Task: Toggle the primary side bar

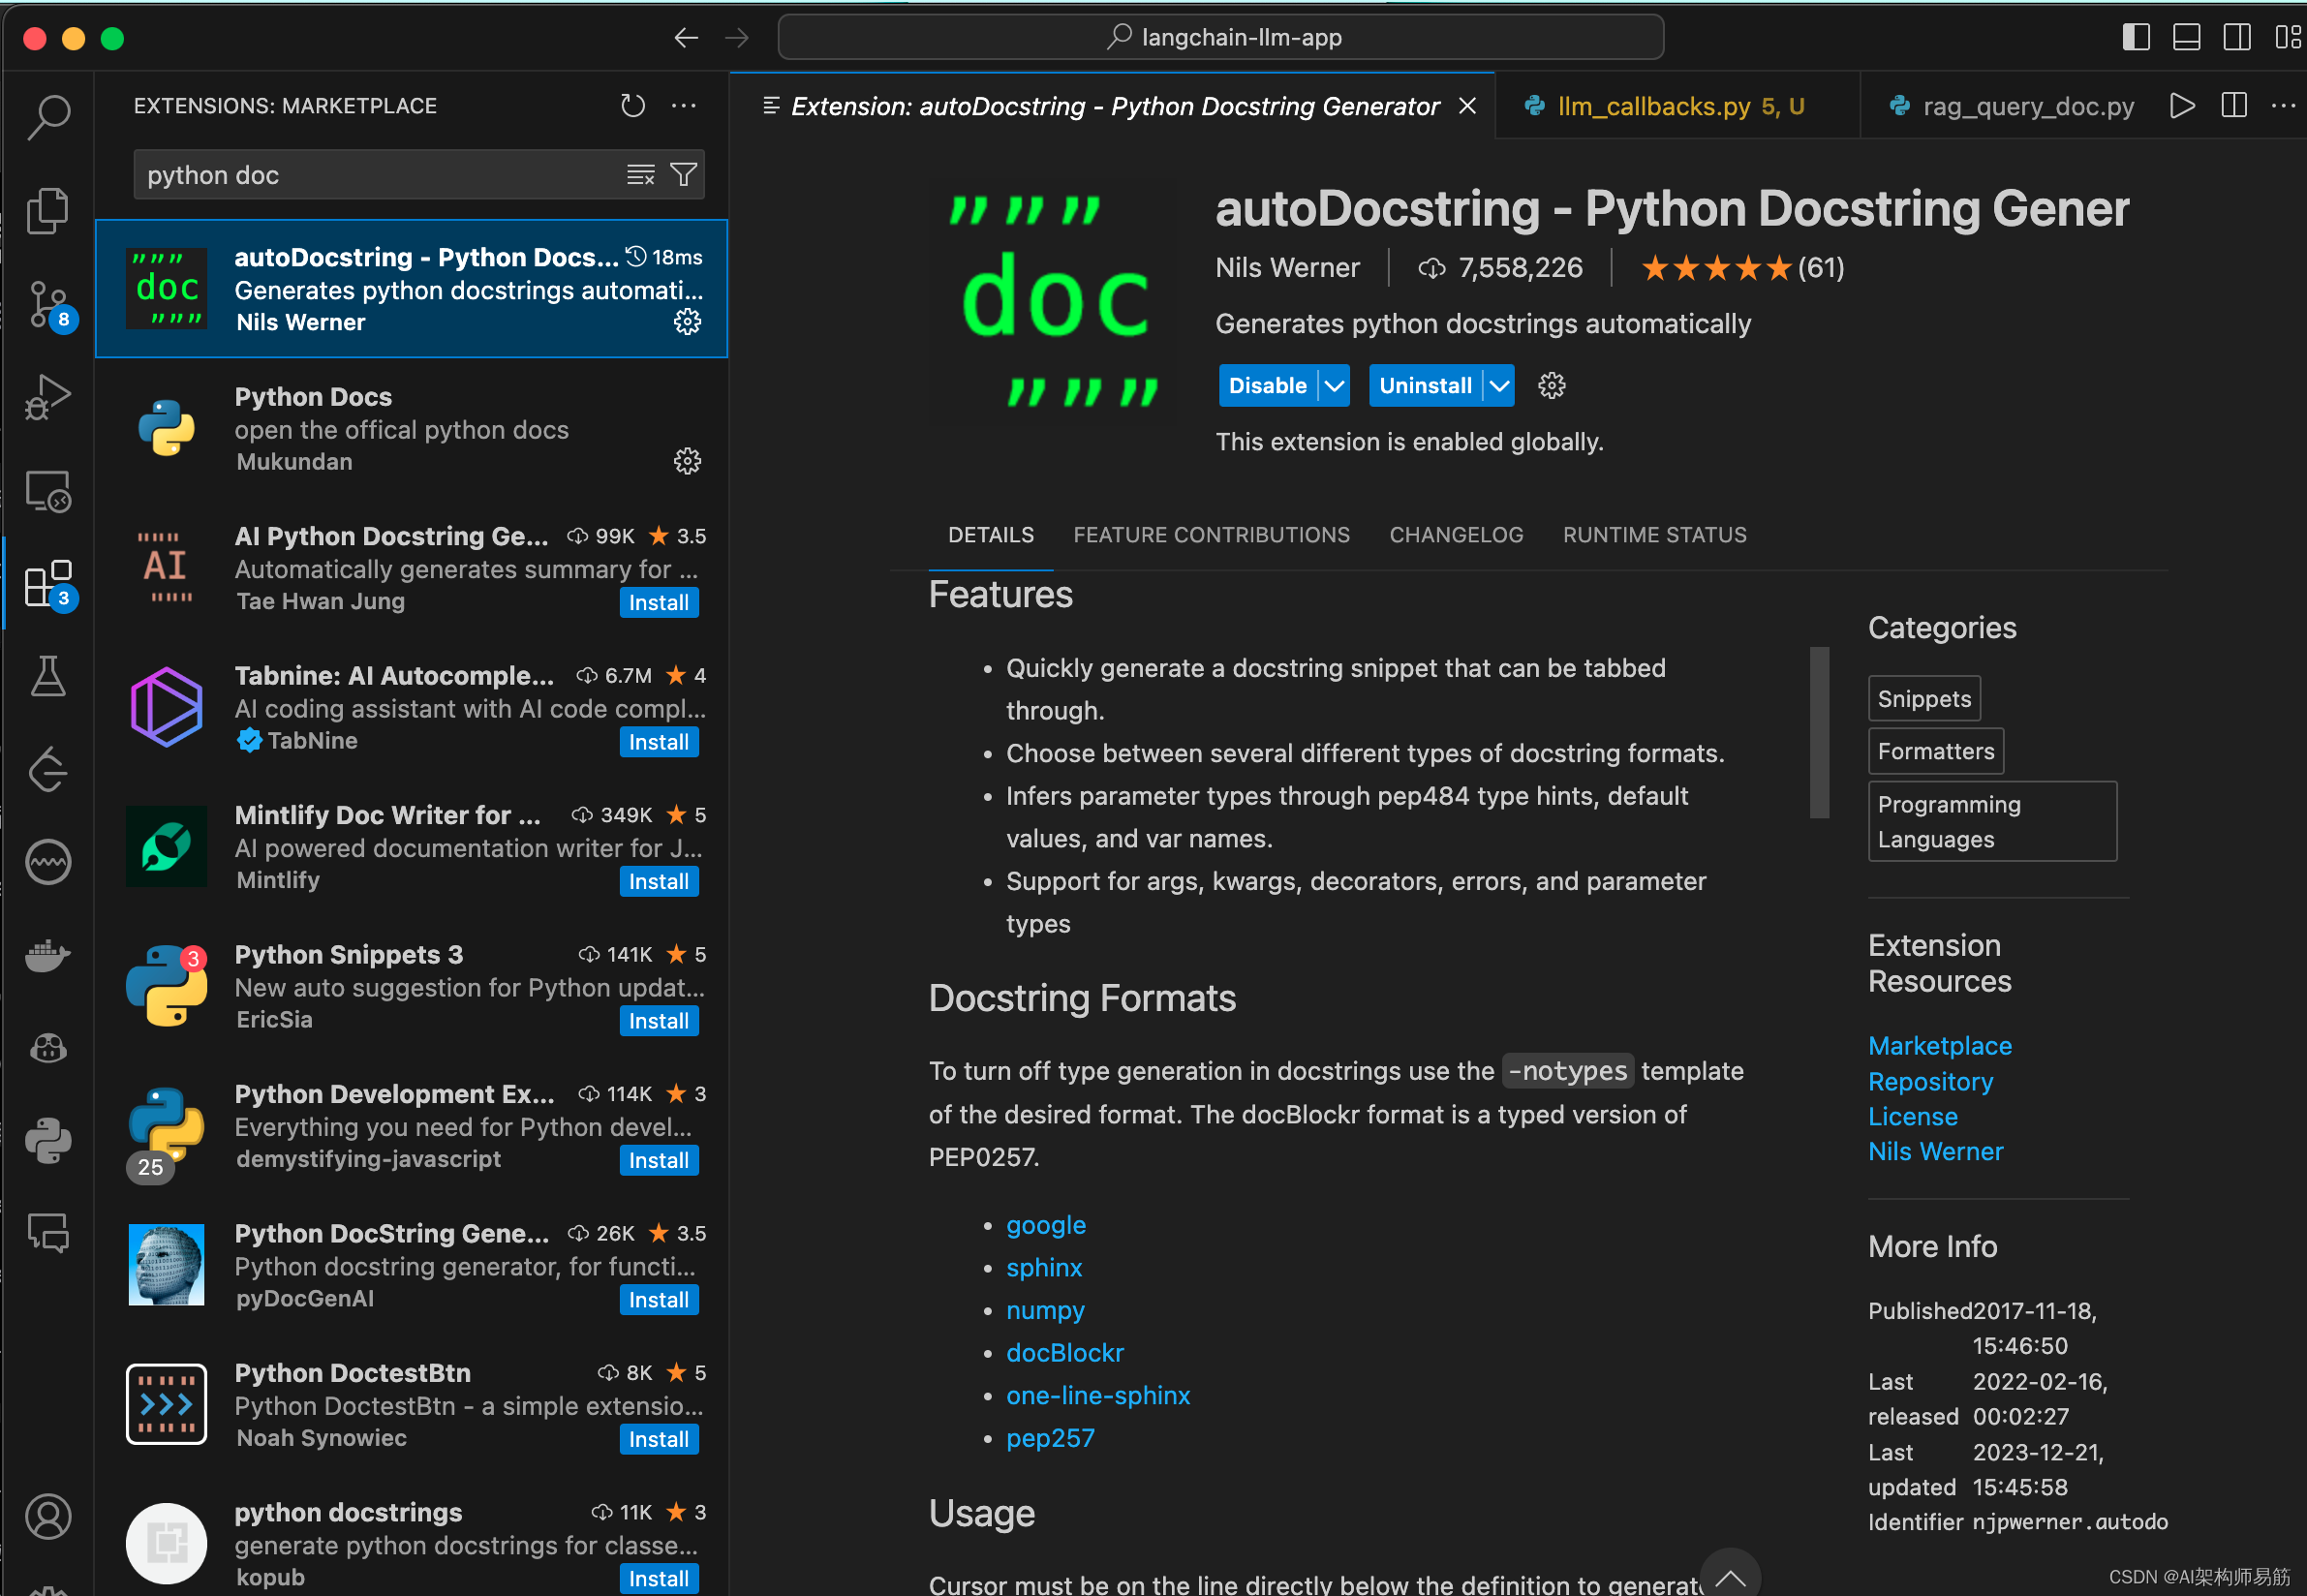Action: click(2136, 38)
